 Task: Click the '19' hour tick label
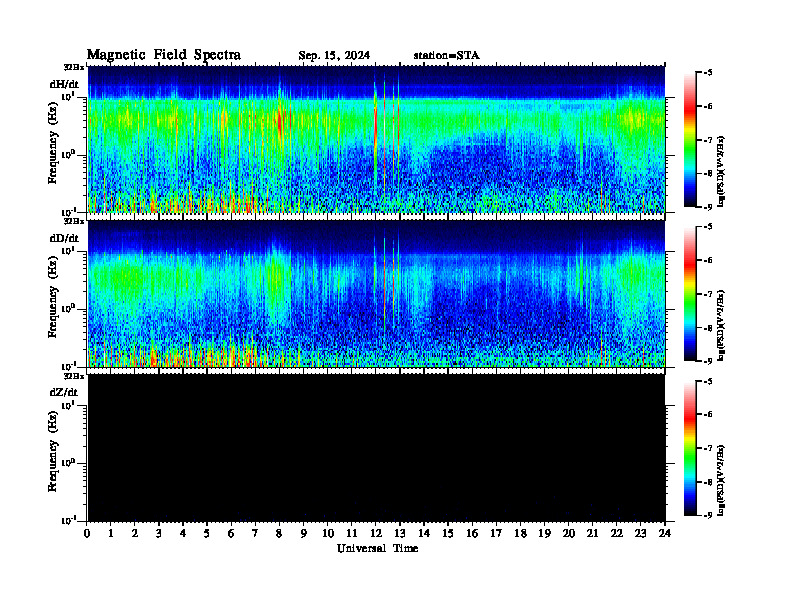(x=544, y=534)
